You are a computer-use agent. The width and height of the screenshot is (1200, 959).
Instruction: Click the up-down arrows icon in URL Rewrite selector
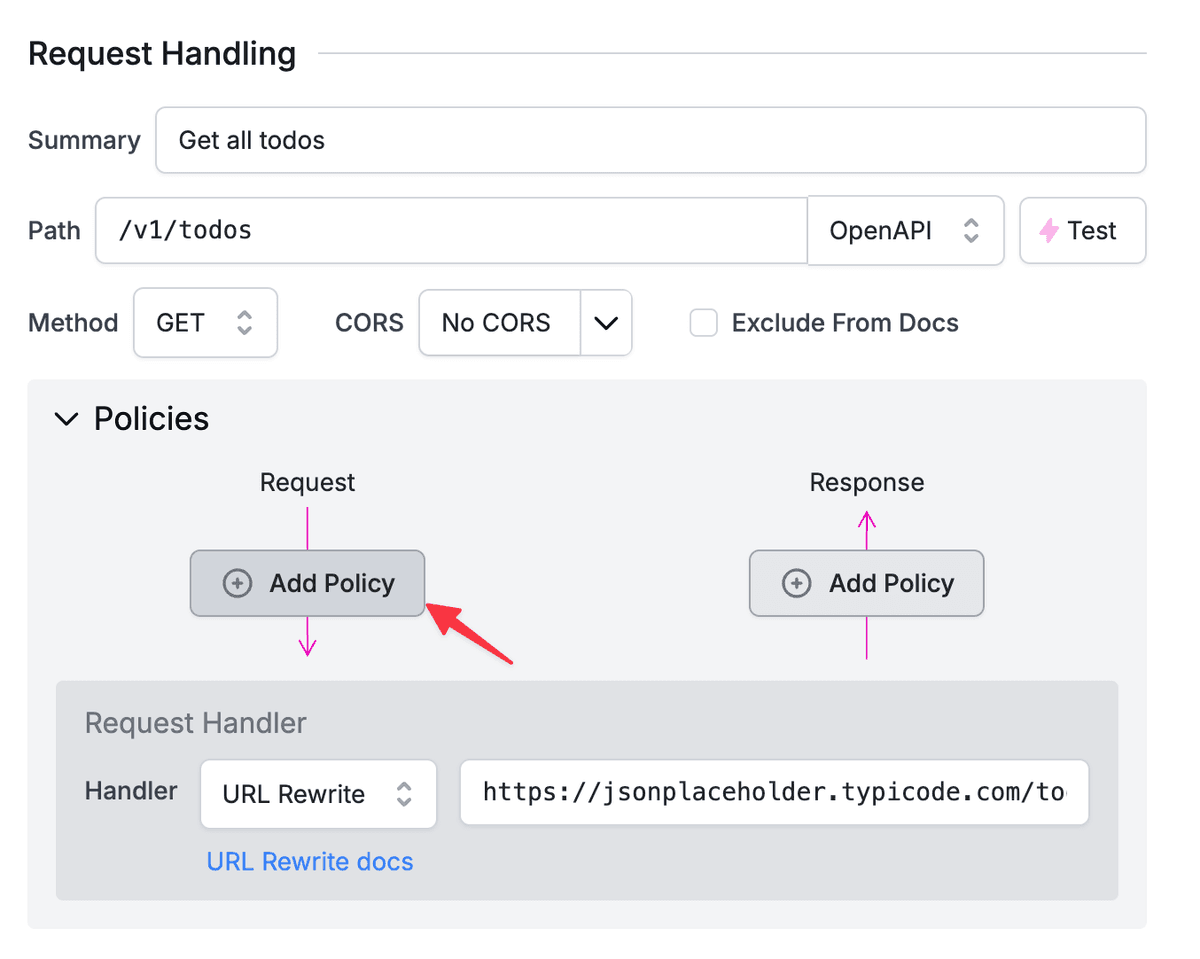click(x=403, y=794)
